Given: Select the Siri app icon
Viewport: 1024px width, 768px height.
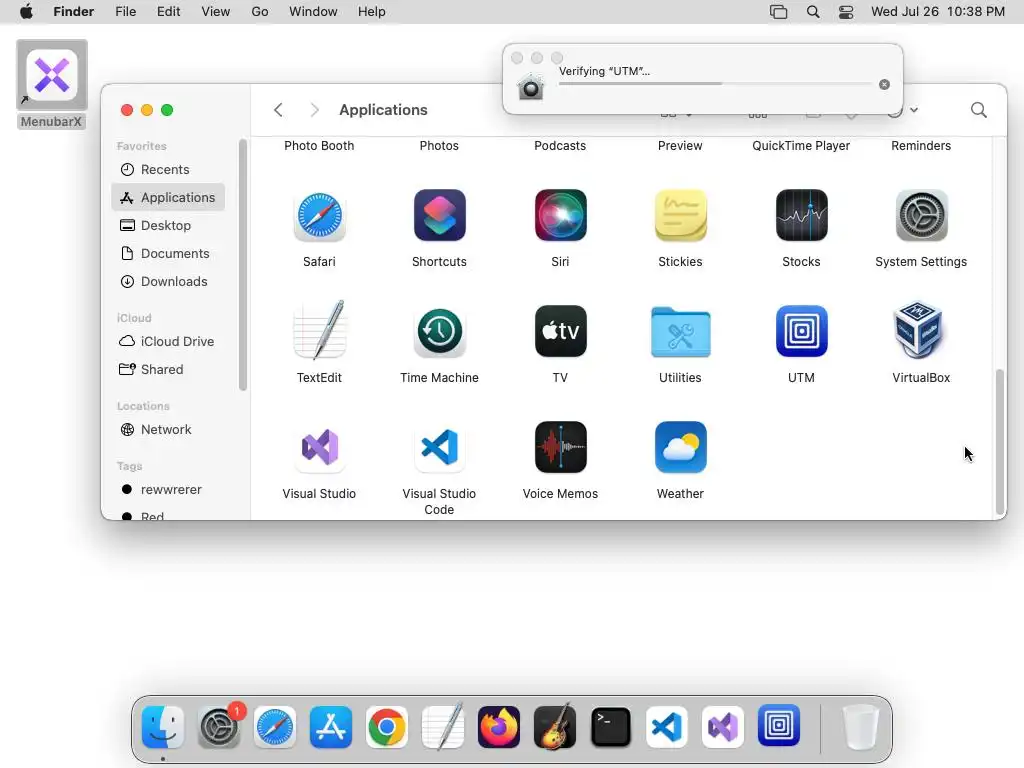Looking at the screenshot, I should point(560,216).
